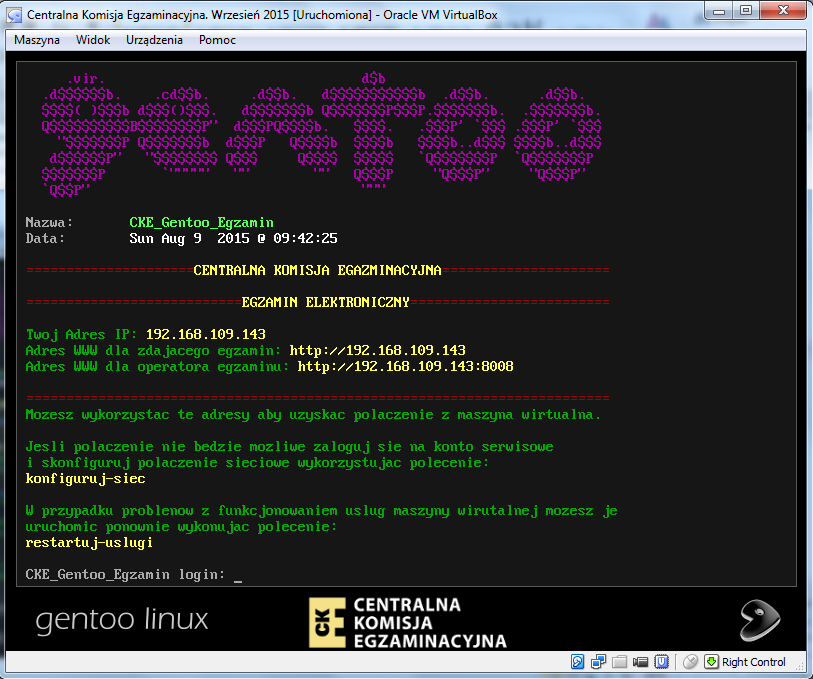Click the 'CENTRALNA KOMISJA EGAZMINACYJNA' yellow heading
Image resolution: width=813 pixels, height=679 pixels.
pos(317,271)
